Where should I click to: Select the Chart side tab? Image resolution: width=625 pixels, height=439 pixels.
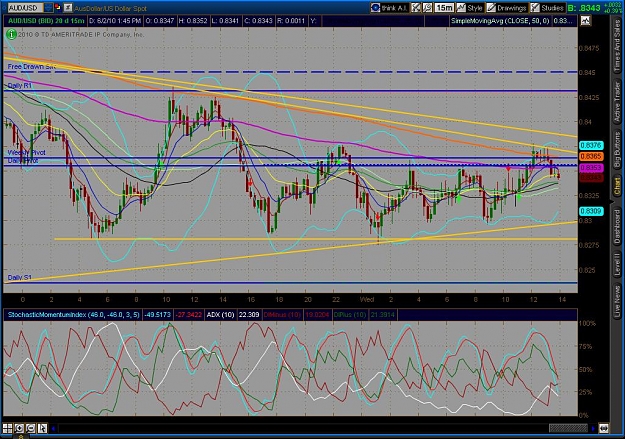coord(617,187)
